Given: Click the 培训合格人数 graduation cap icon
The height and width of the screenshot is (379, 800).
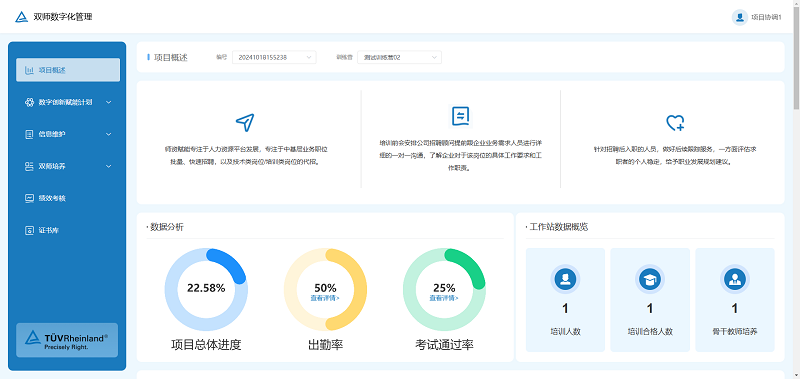Looking at the screenshot, I should click(x=649, y=279).
